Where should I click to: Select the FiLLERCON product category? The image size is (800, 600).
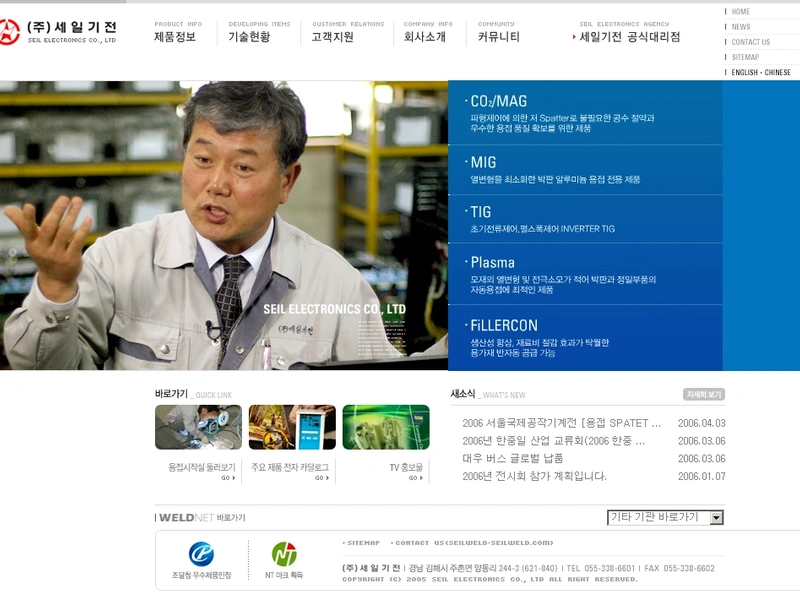(585, 338)
